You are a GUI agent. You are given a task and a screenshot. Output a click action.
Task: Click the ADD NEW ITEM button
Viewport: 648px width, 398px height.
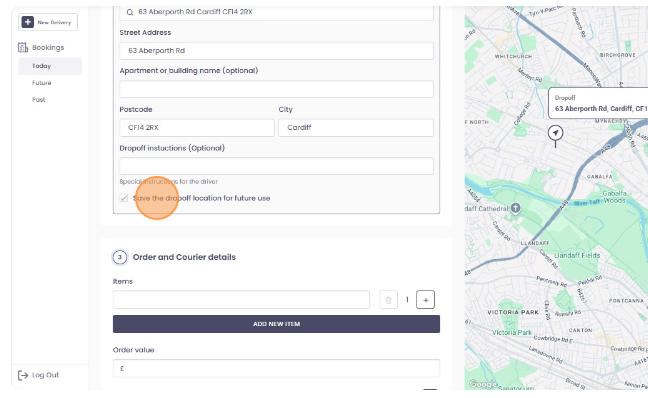tap(276, 324)
